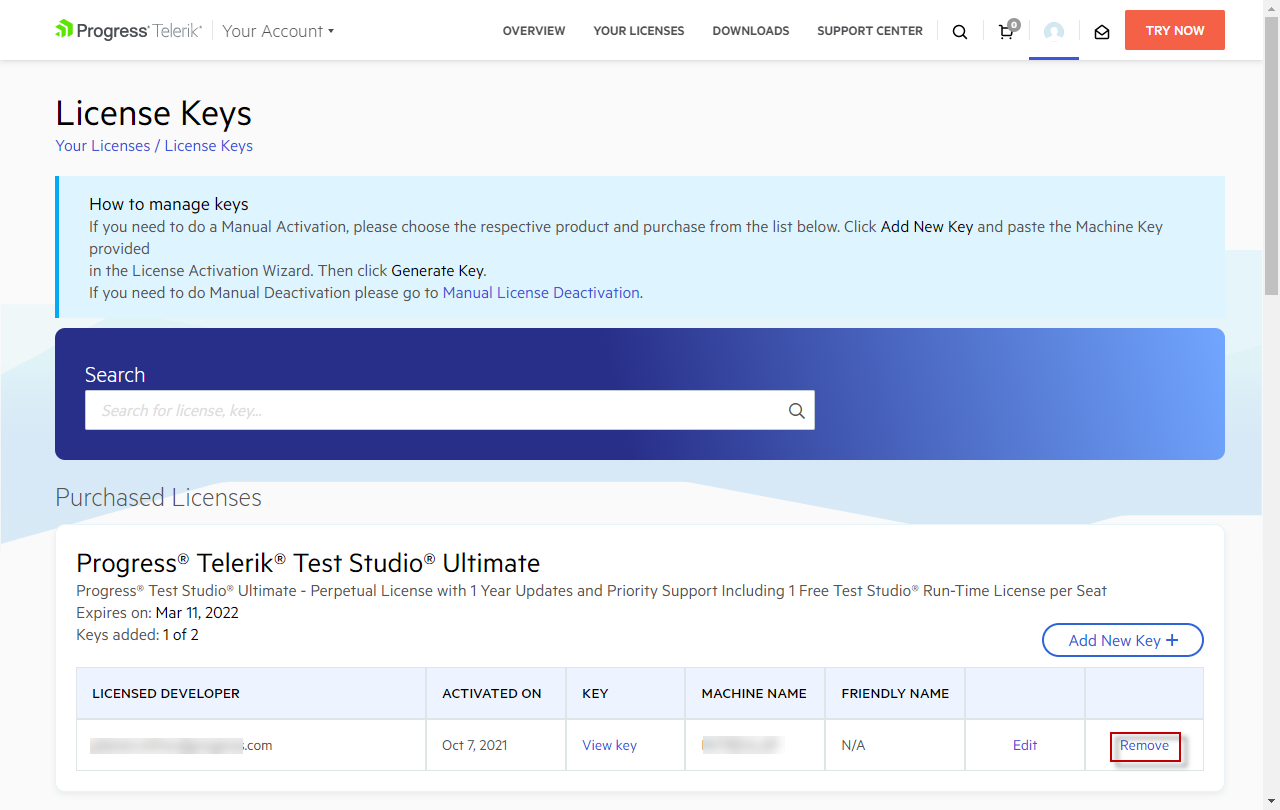Click the Progress Telerik Test Studio Ultimate heading
Image resolution: width=1280 pixels, height=810 pixels.
click(308, 563)
